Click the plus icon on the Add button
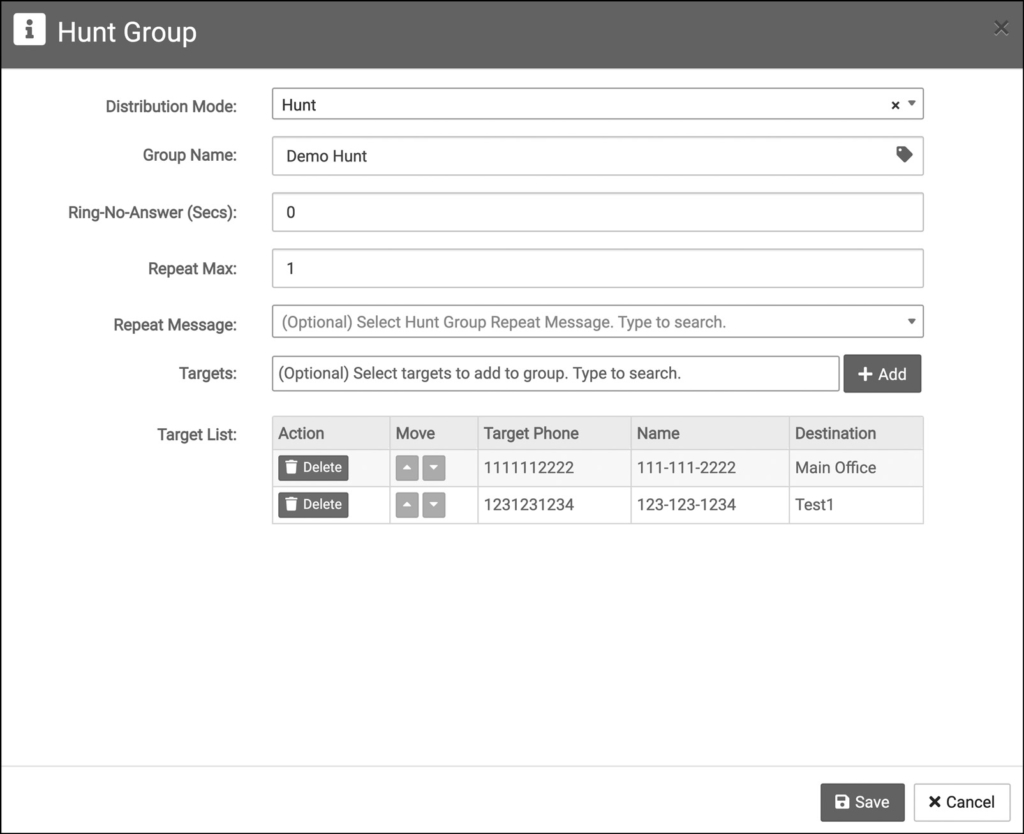This screenshot has width=1024, height=834. tap(867, 373)
